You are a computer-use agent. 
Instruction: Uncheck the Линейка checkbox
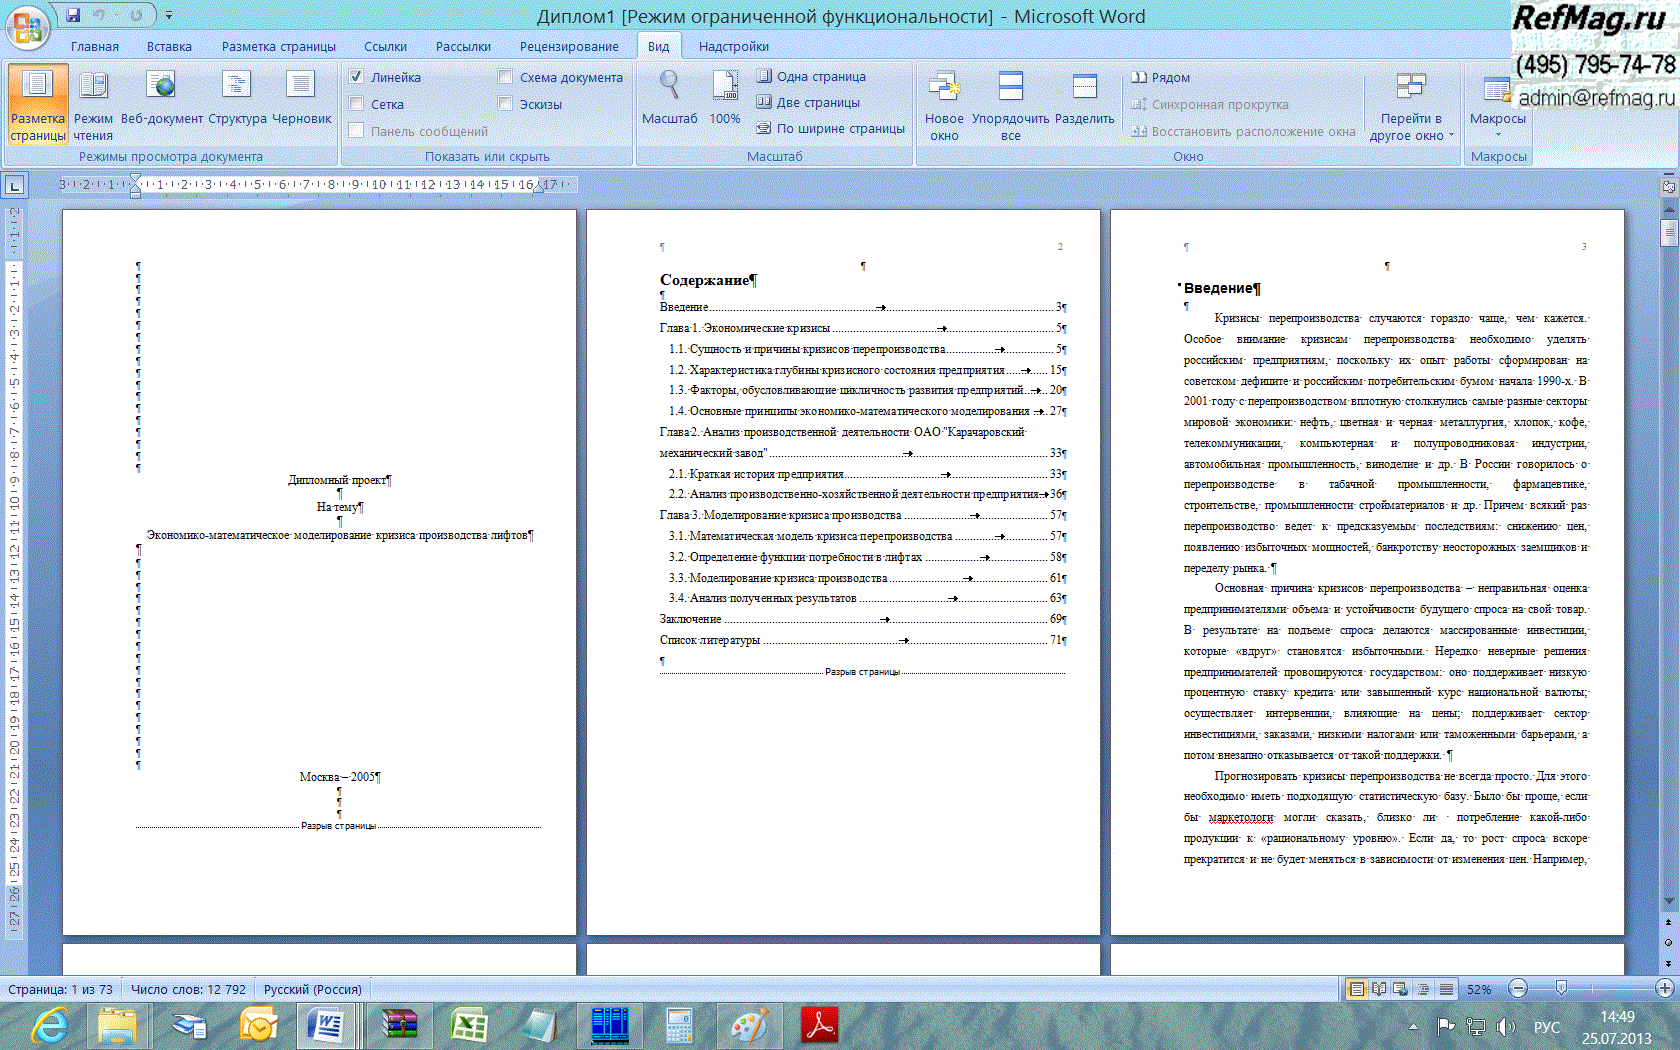[356, 76]
